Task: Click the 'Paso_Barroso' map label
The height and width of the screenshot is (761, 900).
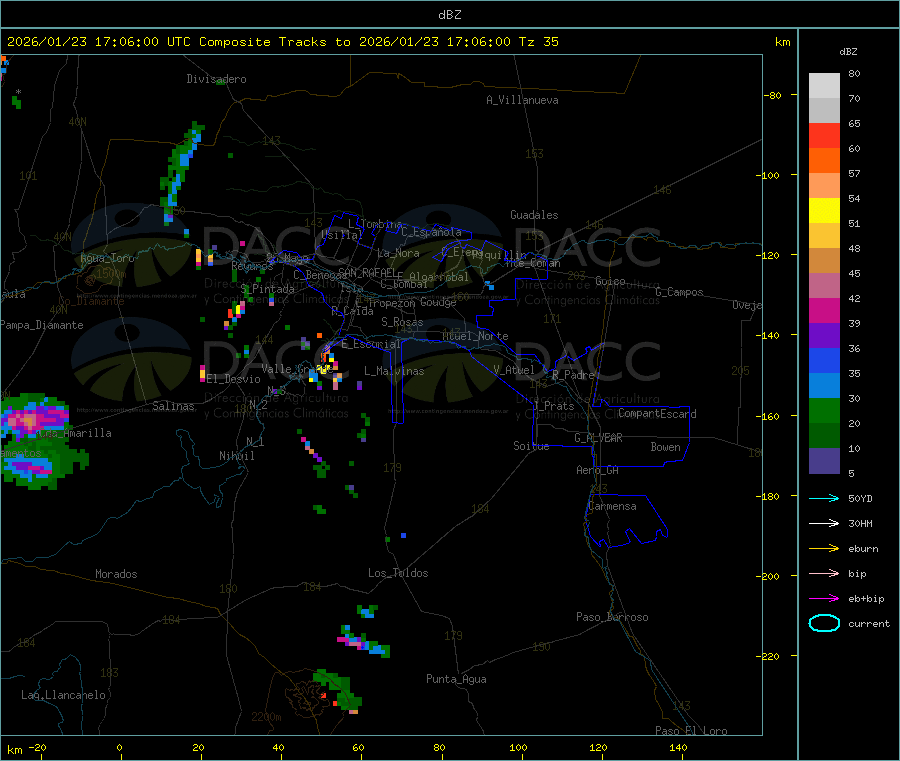Action: pyautogui.click(x=612, y=617)
